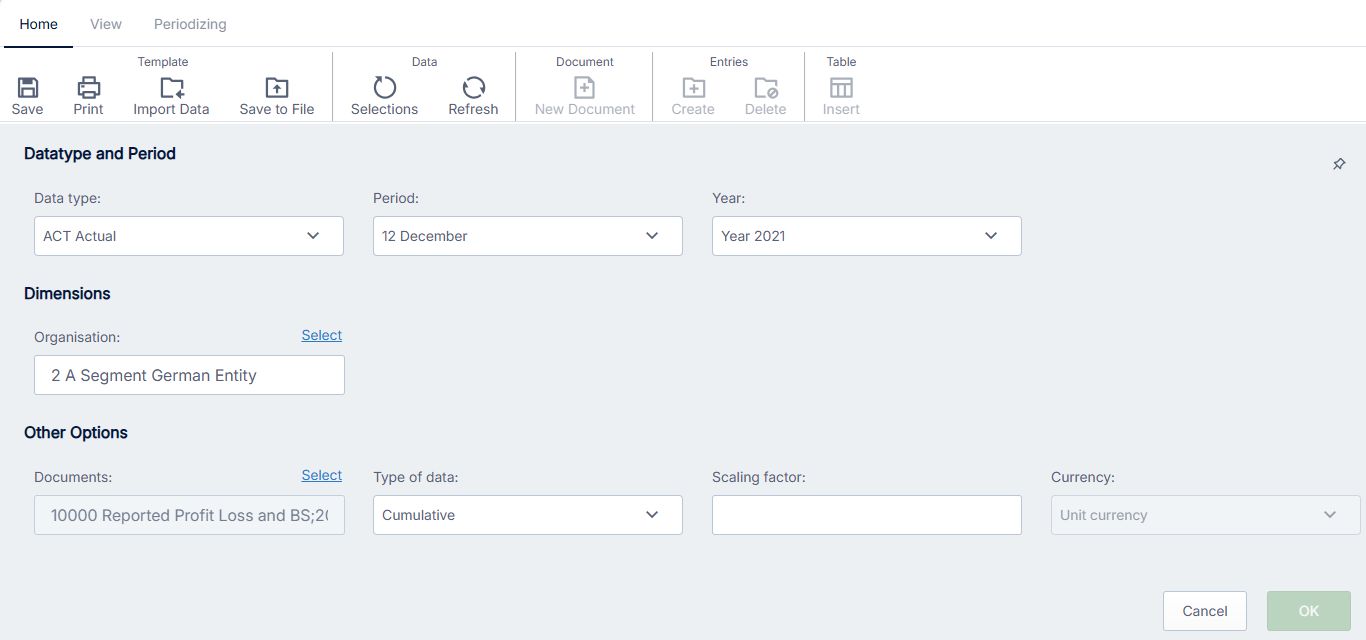Image resolution: width=1366 pixels, height=640 pixels.
Task: Switch to the Periodizing tab
Action: [x=190, y=24]
